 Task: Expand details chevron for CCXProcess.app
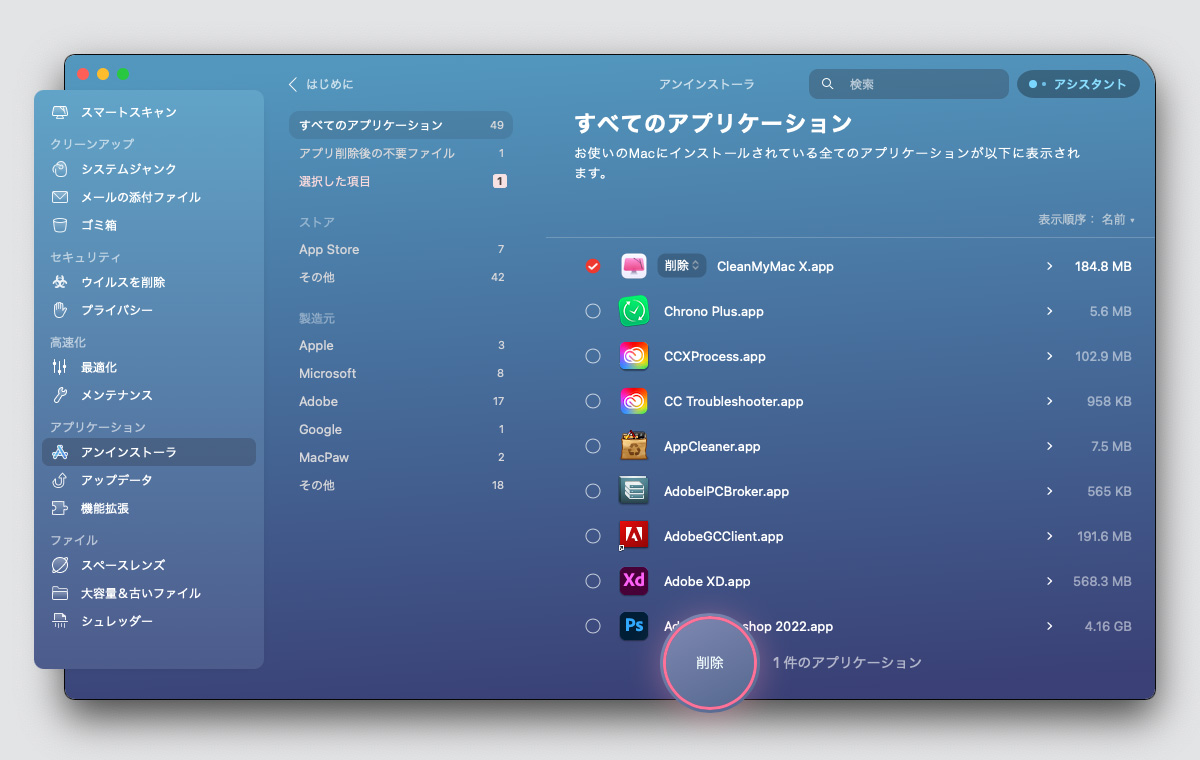[x=1049, y=356]
